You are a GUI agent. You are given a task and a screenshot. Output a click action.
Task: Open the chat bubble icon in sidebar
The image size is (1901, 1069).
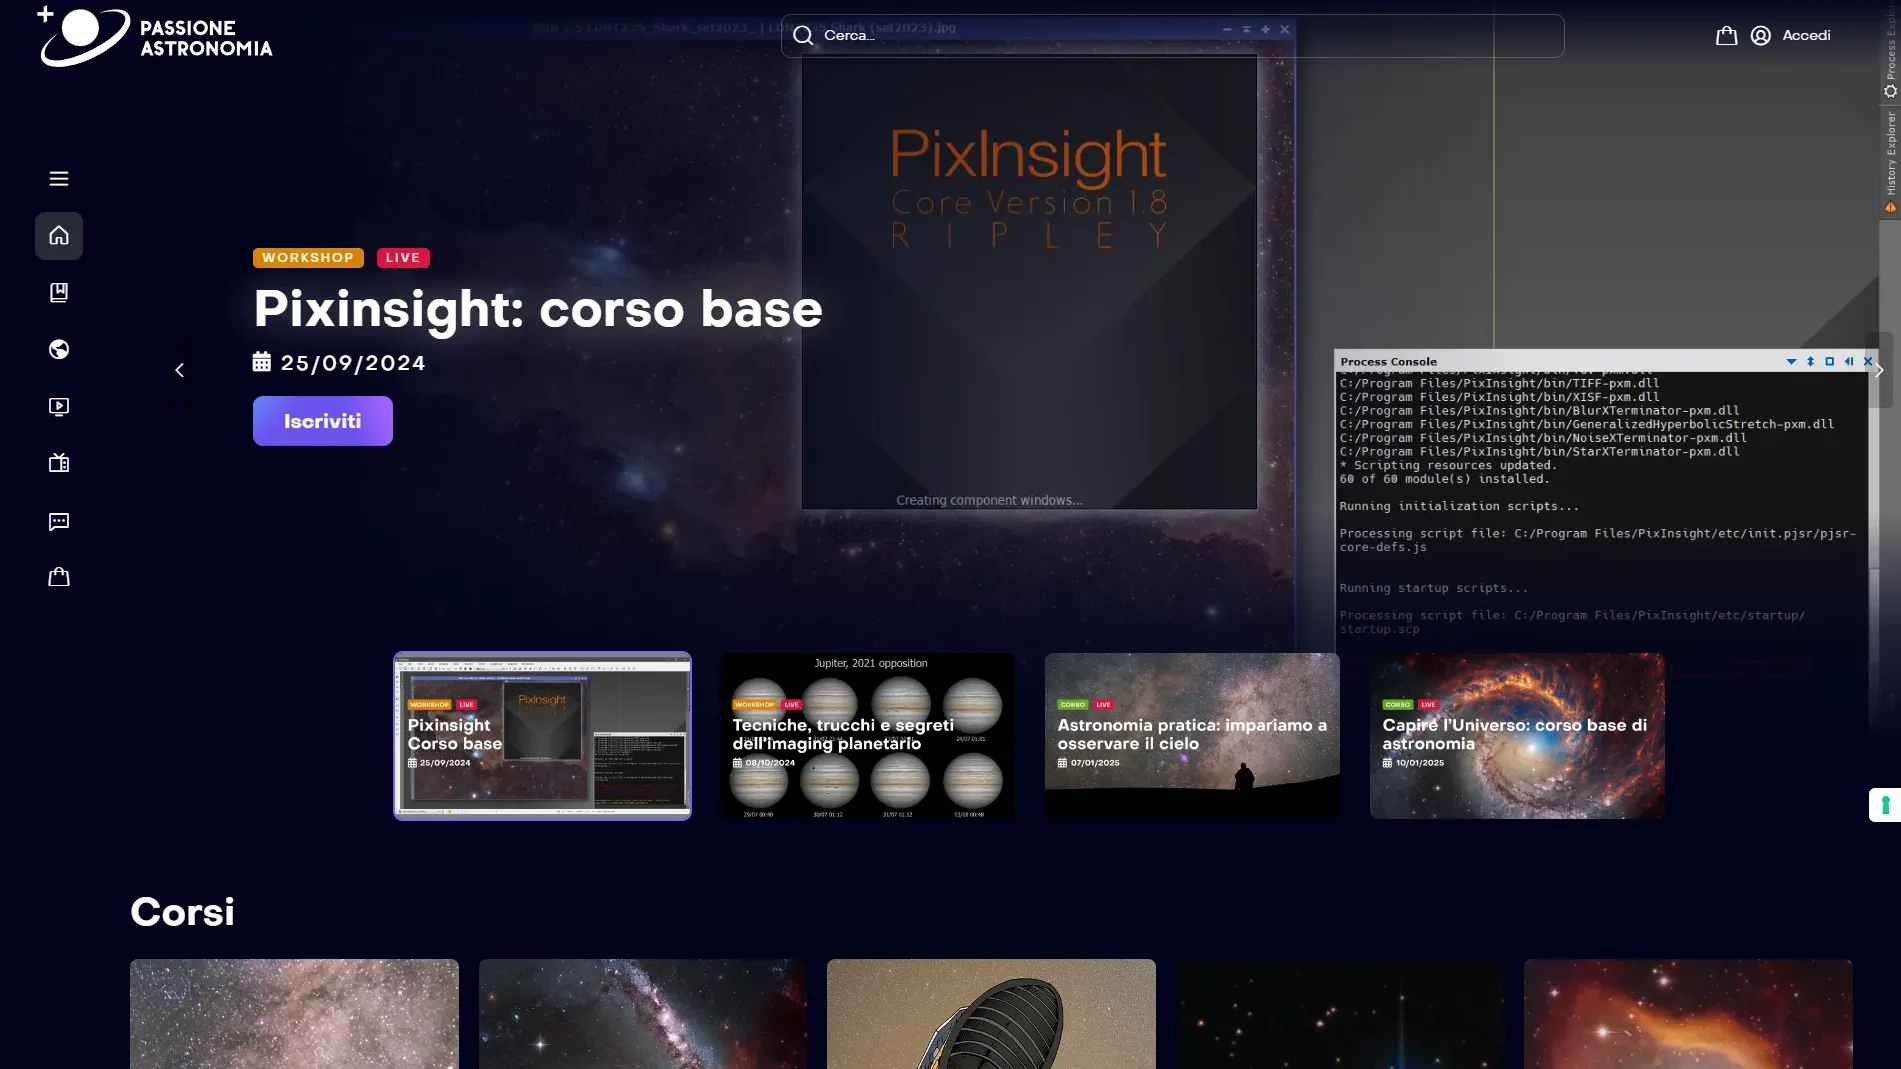pos(59,521)
